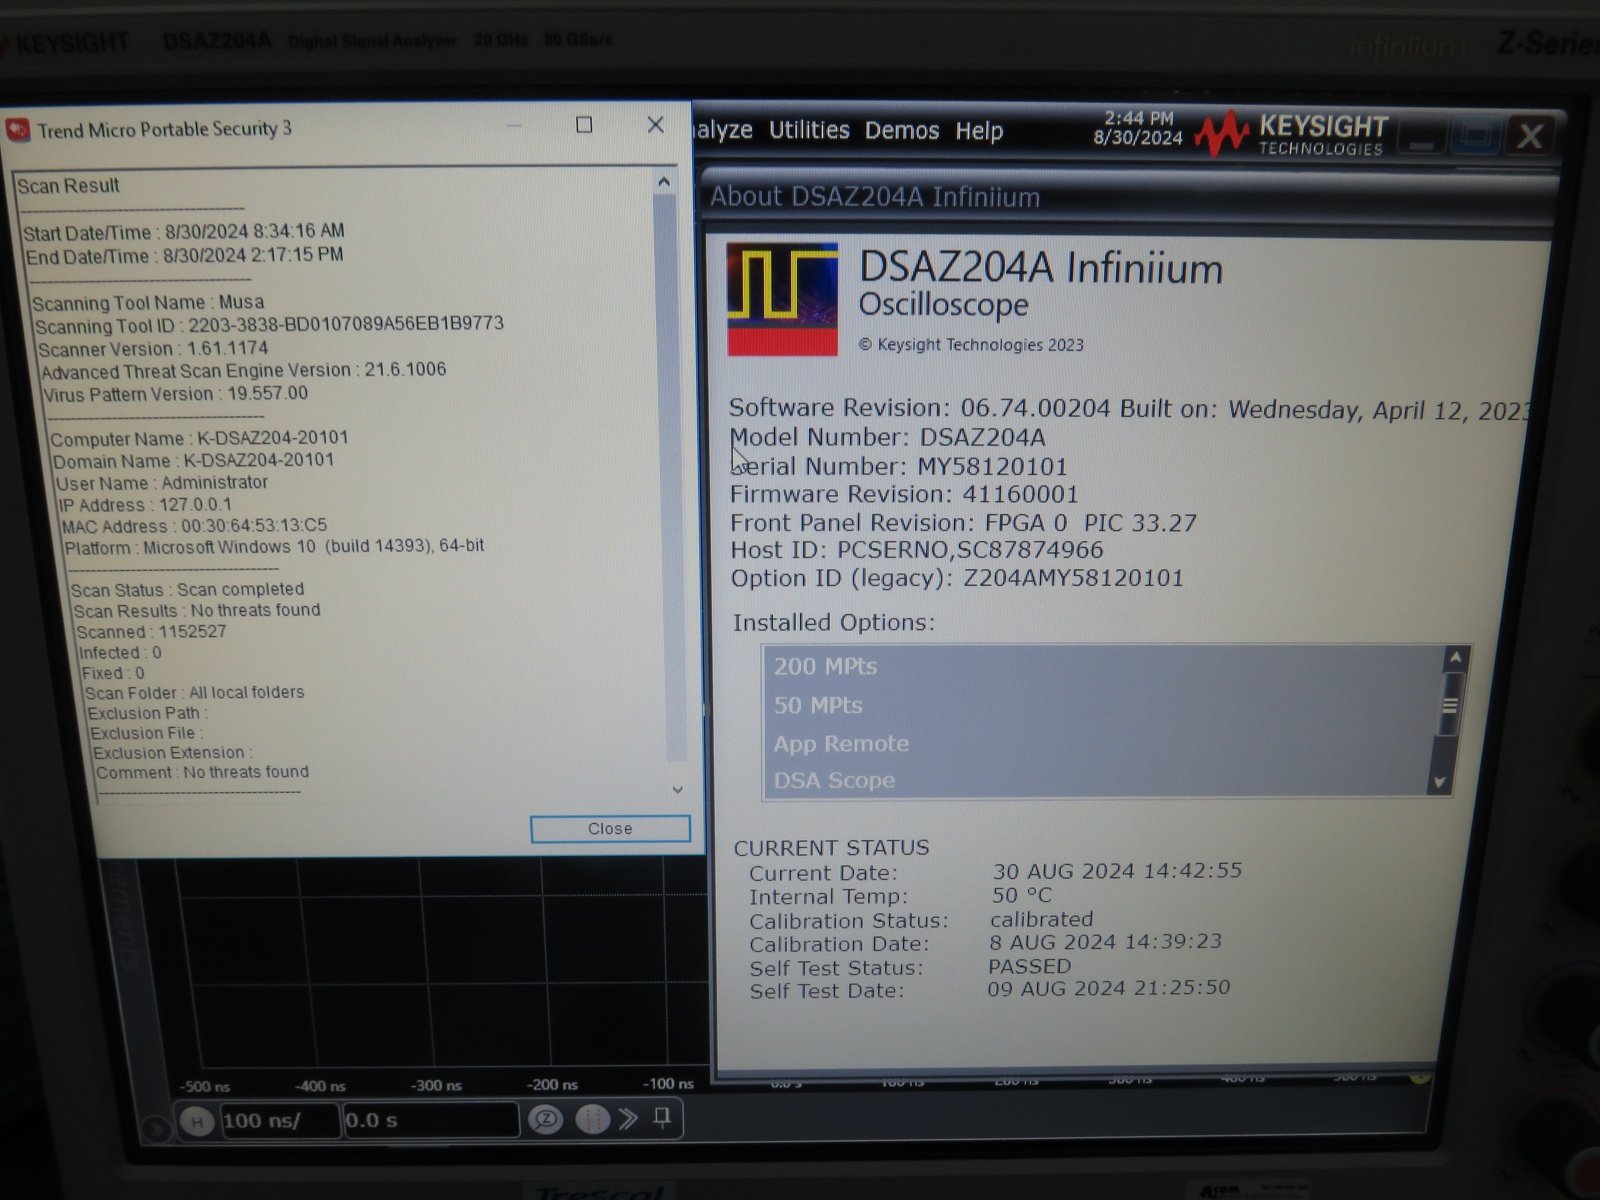Click the 2:44 PM date and time display

pos(1138,128)
